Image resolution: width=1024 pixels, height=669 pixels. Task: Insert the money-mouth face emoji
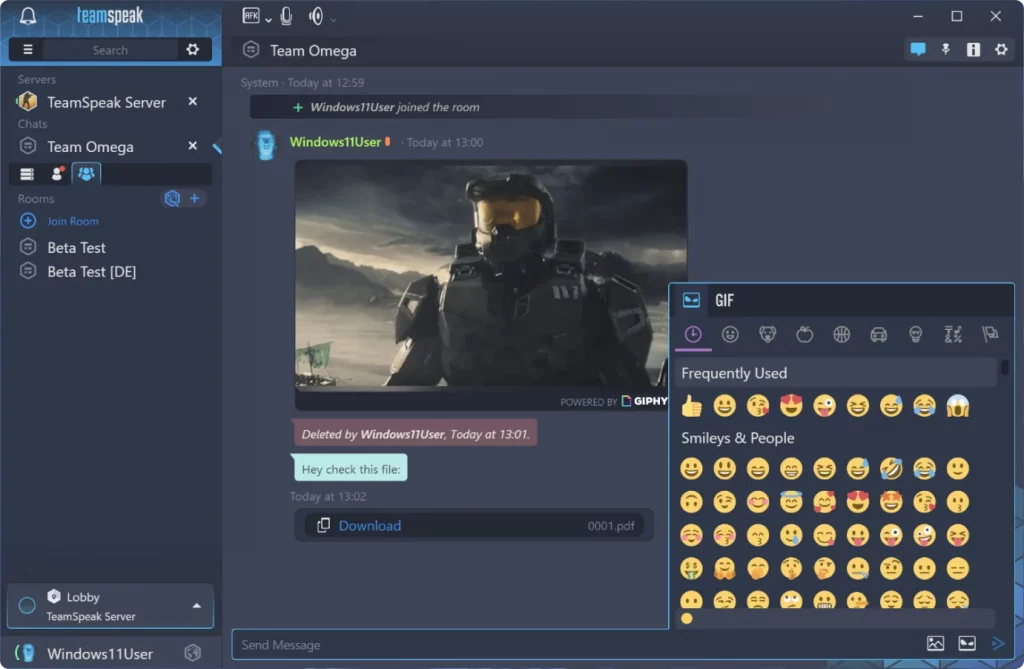pos(691,568)
